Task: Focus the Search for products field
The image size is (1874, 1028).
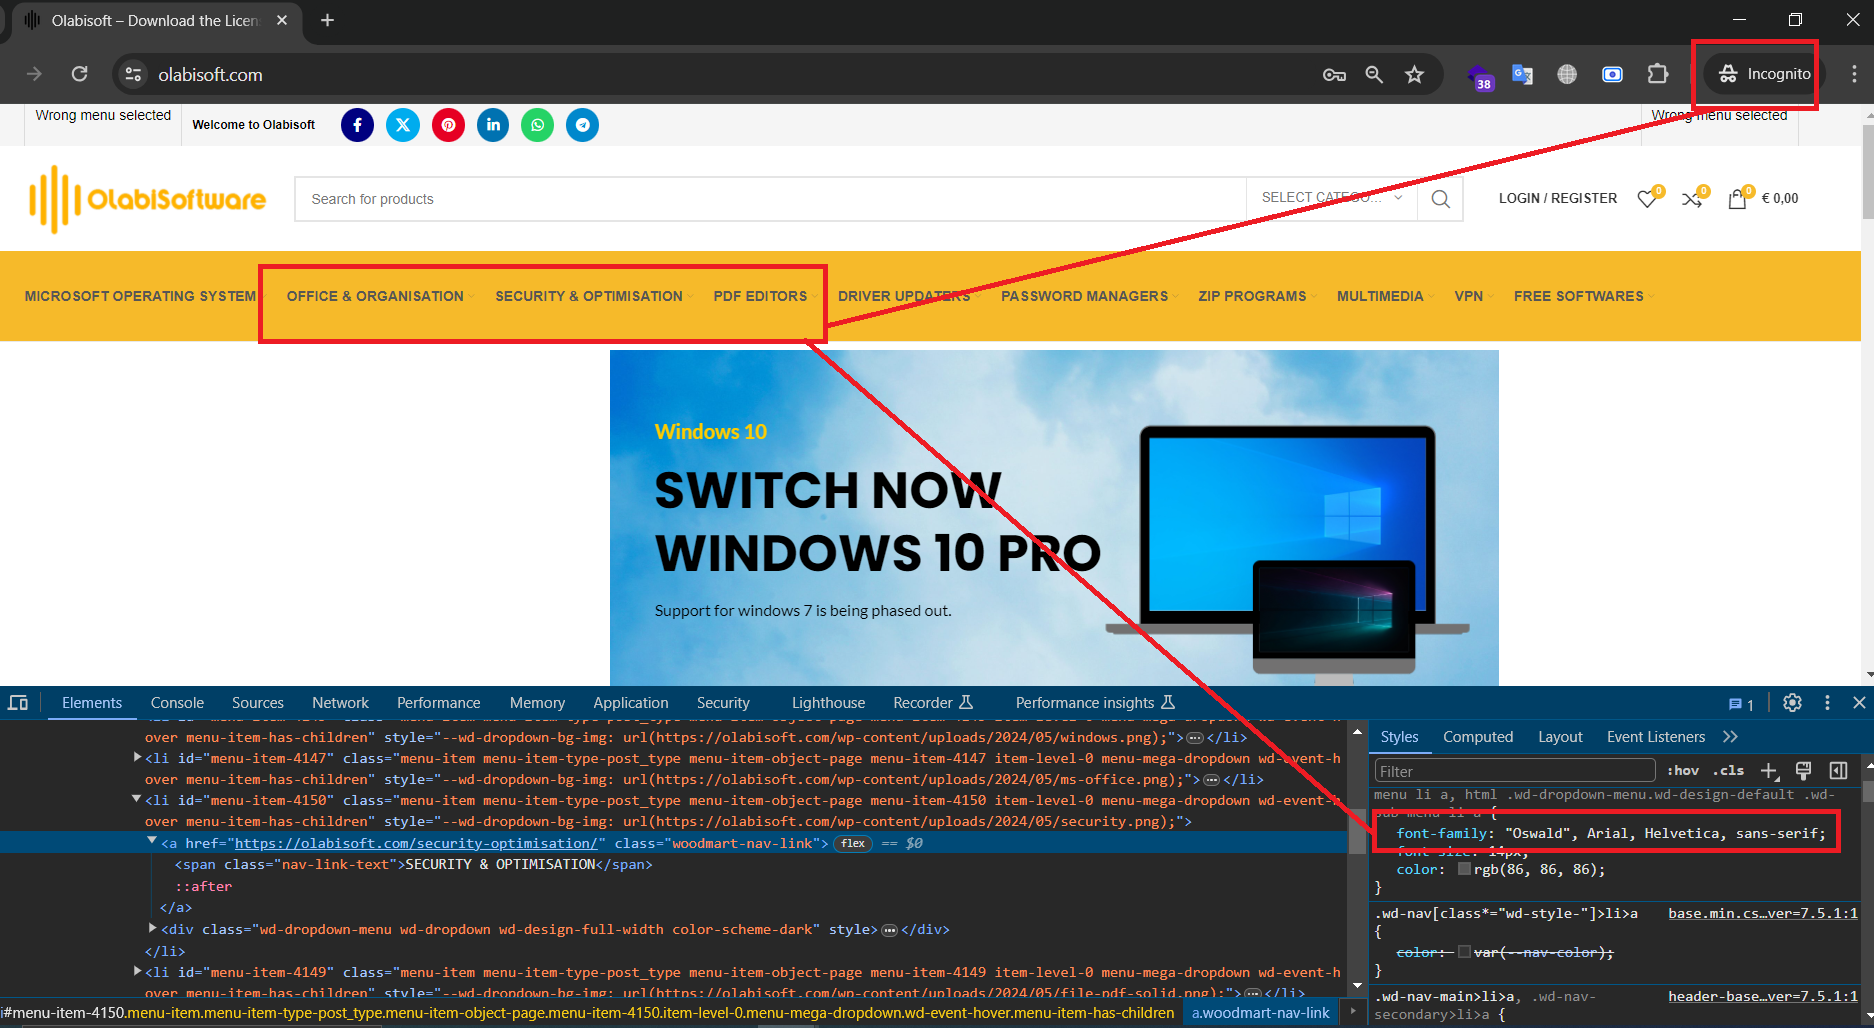Action: (x=770, y=199)
